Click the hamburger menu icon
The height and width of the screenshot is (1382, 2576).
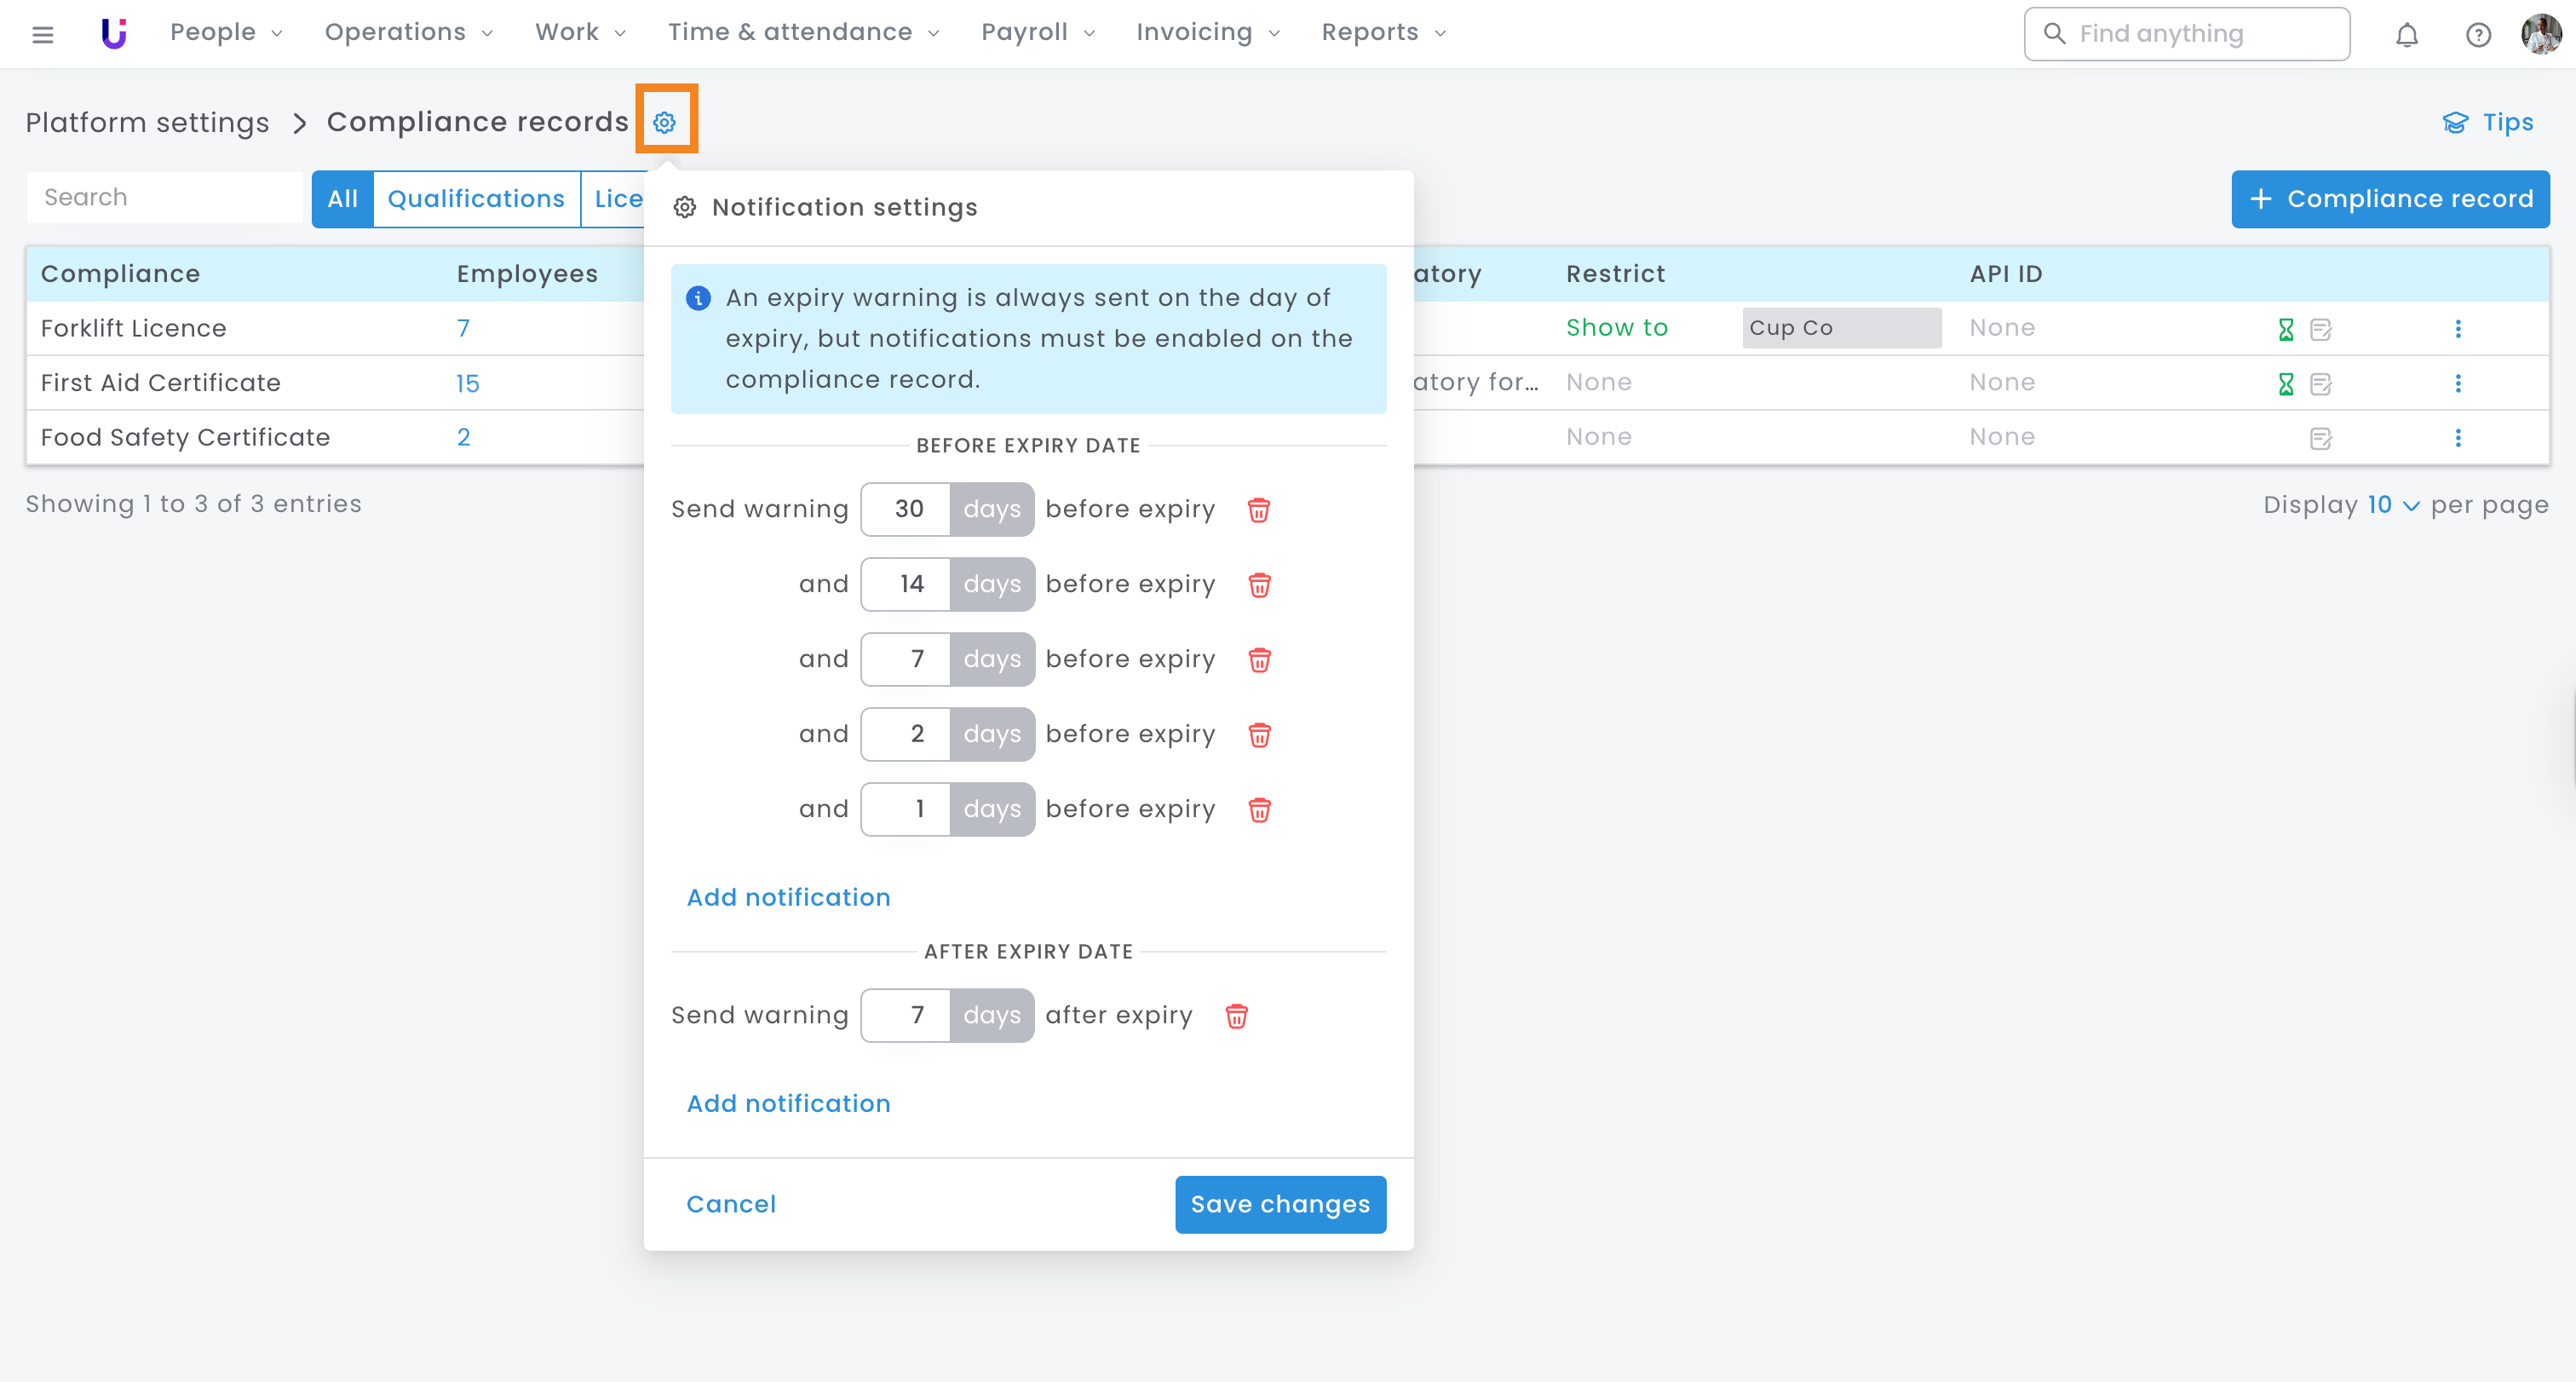coord(42,35)
